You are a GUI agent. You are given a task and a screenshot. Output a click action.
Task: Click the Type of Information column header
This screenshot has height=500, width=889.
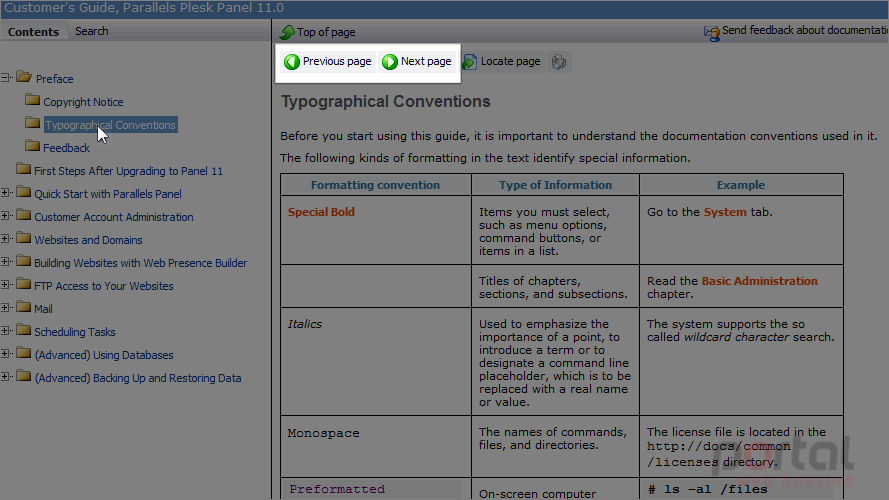click(555, 185)
